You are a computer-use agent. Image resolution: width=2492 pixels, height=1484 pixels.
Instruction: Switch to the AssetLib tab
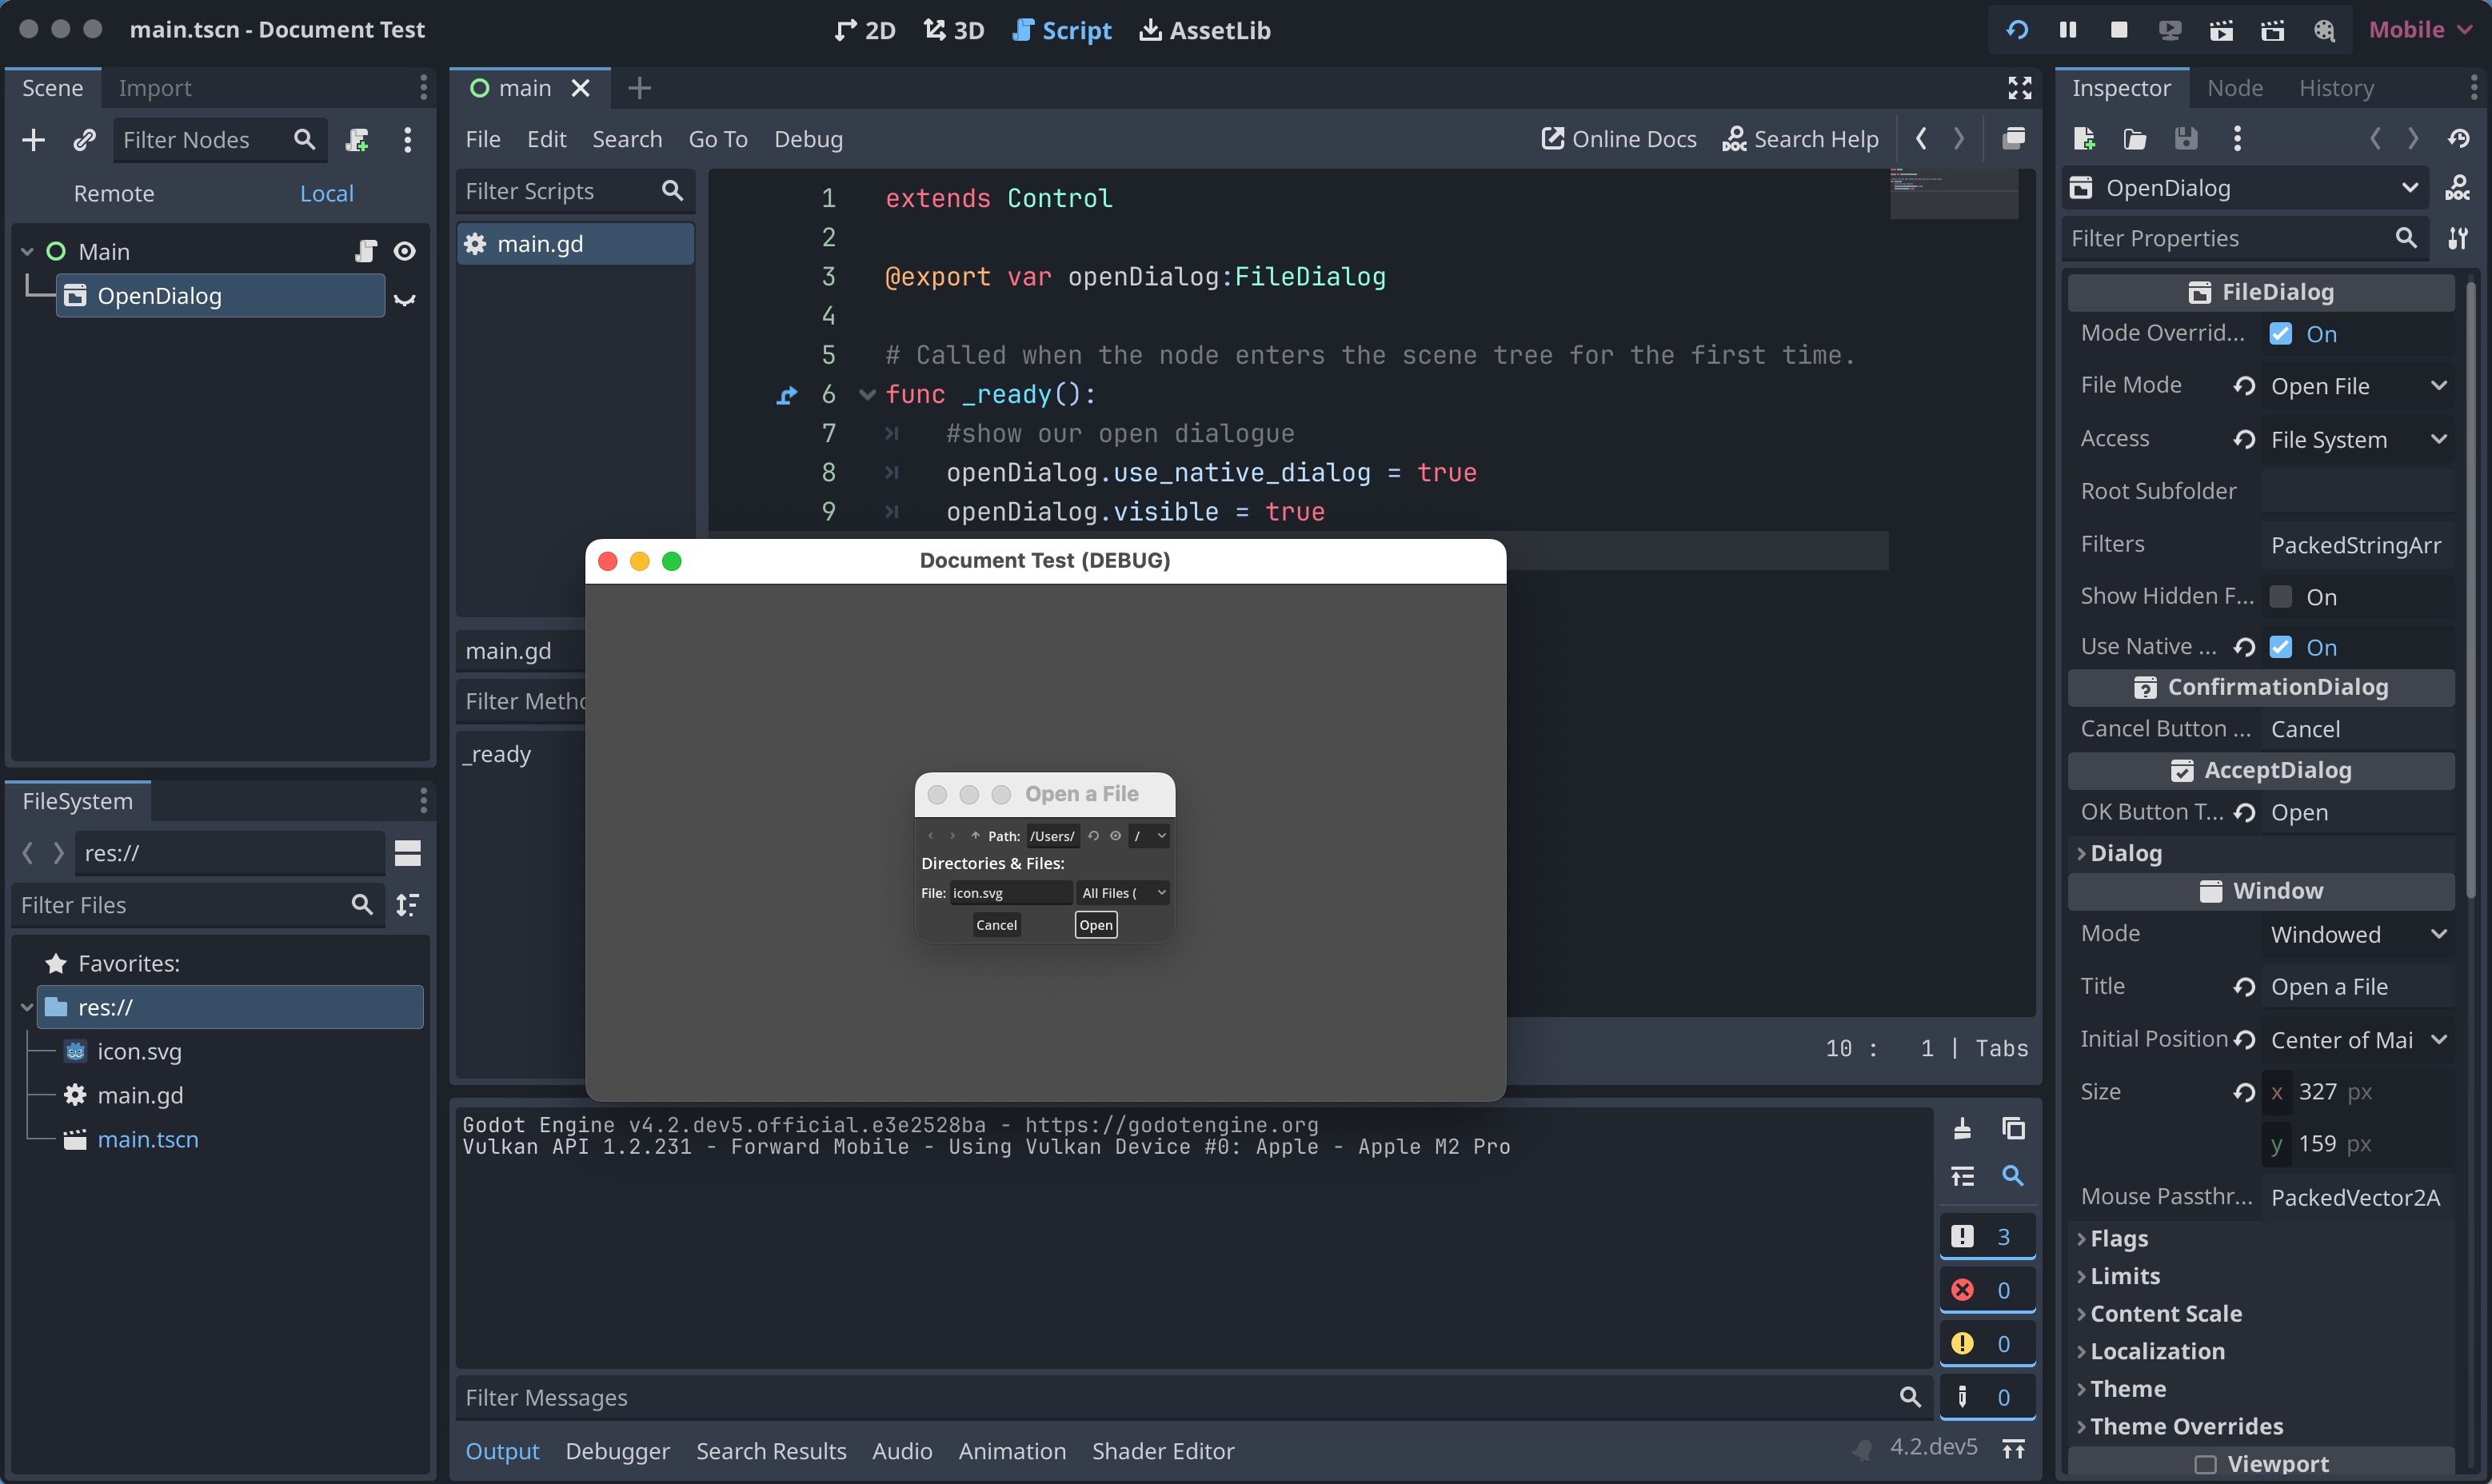[x=1204, y=30]
